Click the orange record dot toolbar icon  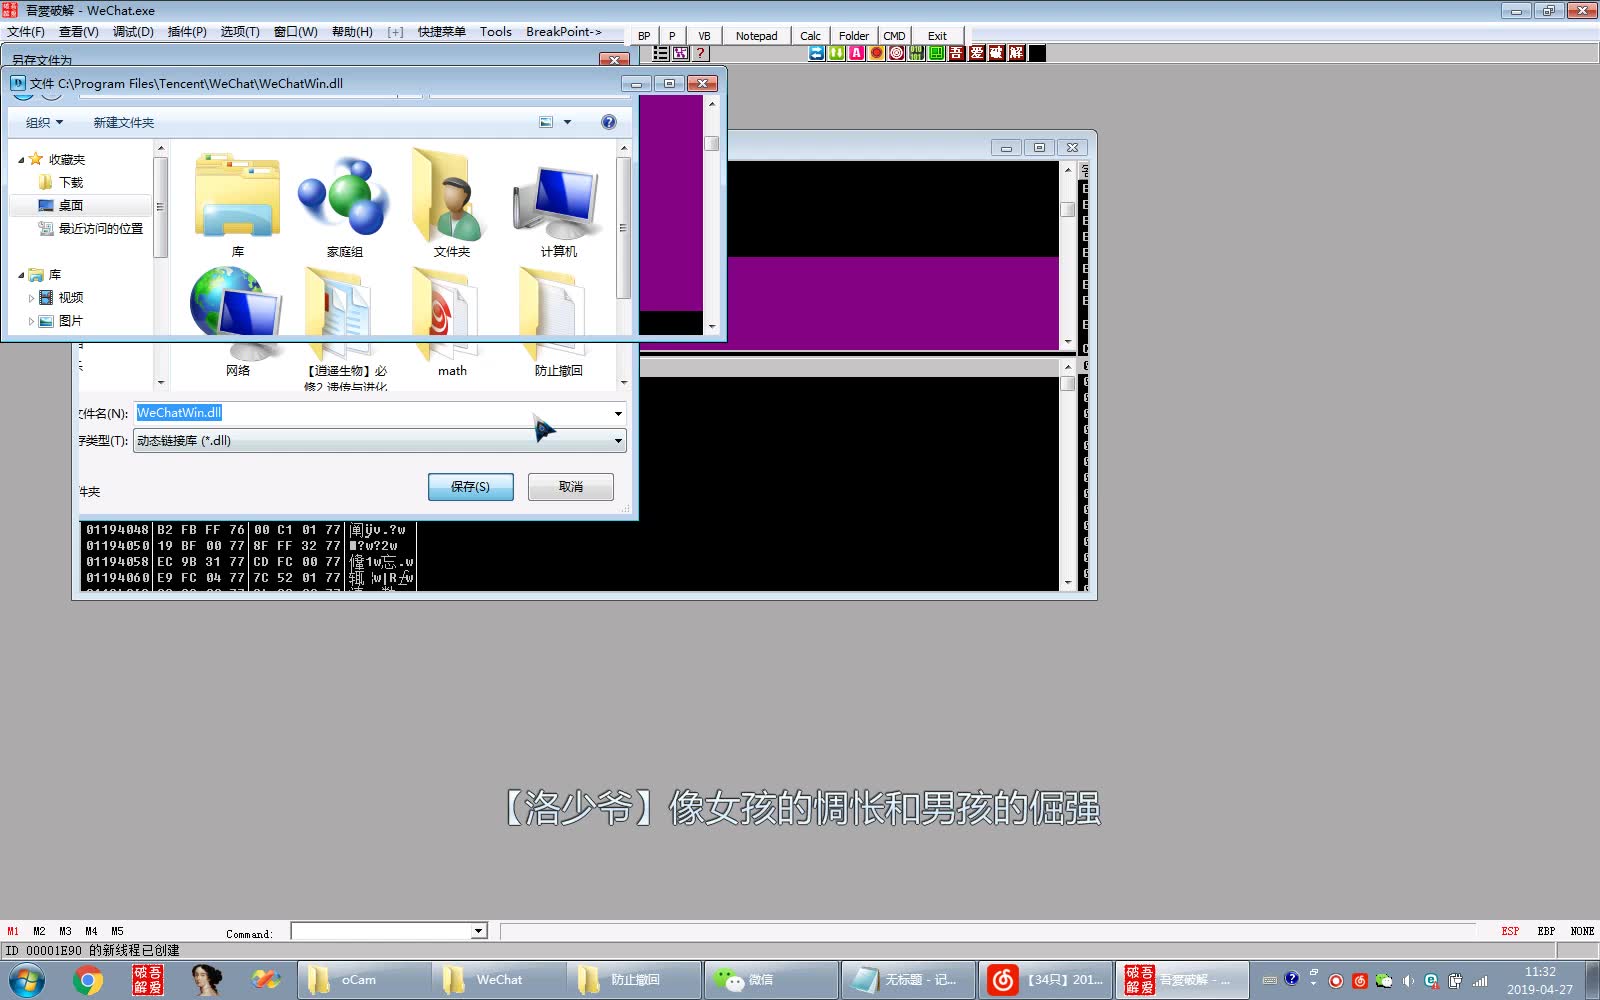(x=877, y=53)
